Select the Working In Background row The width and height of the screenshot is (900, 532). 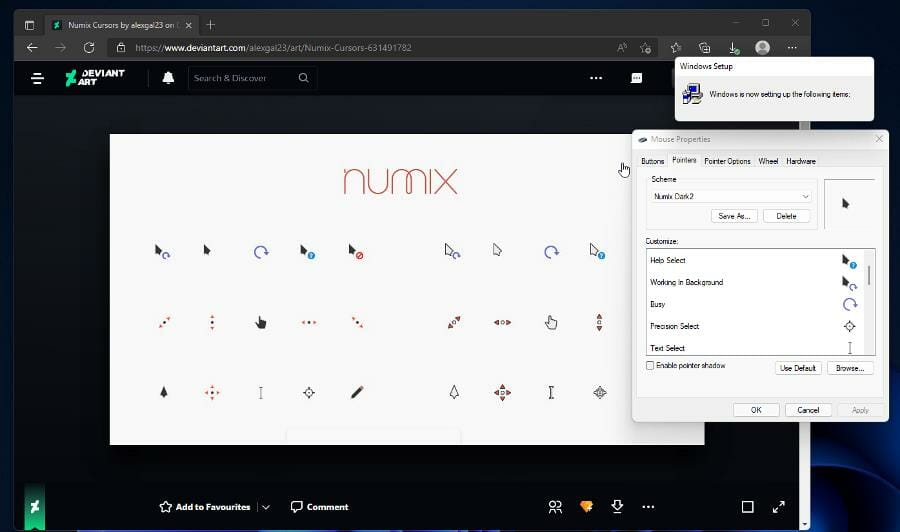(756, 282)
